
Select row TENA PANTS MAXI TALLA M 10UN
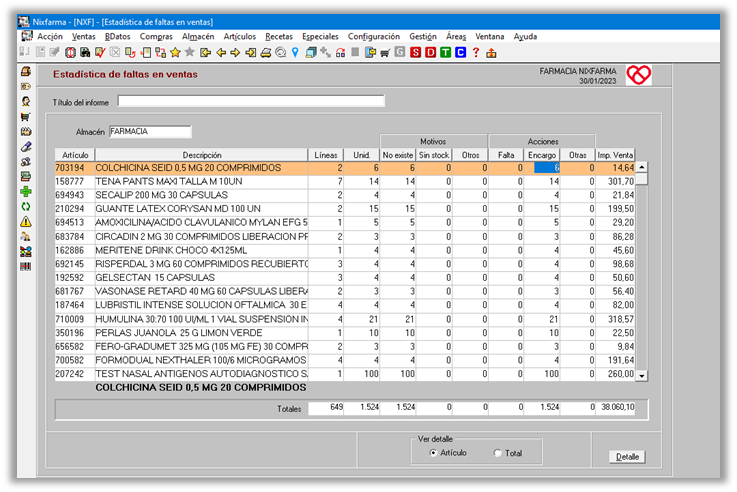point(345,181)
